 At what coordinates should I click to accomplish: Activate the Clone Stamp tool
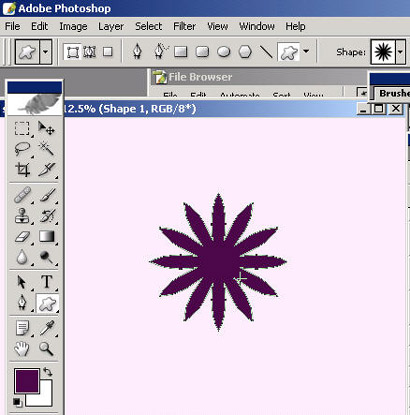coord(22,216)
